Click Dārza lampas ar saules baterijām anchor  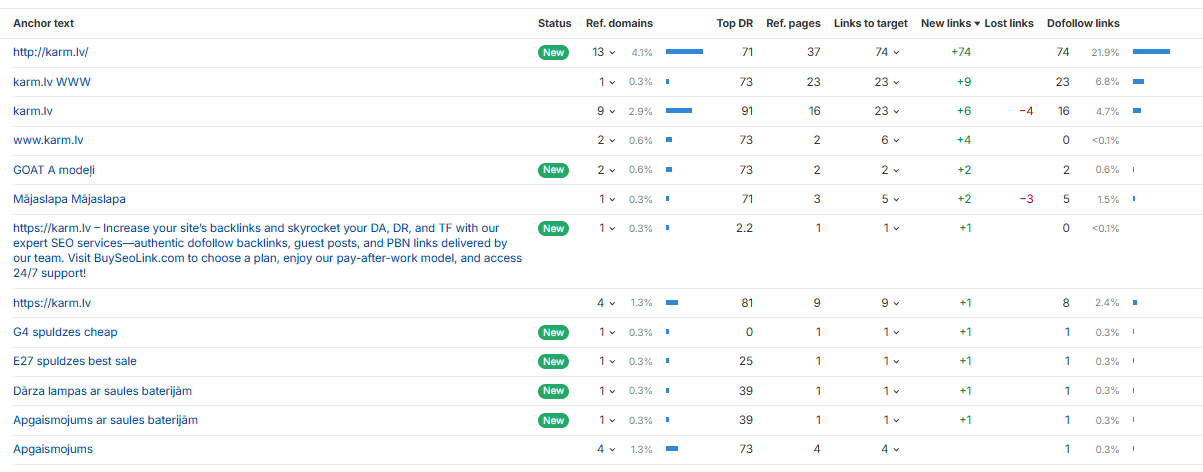click(x=102, y=391)
